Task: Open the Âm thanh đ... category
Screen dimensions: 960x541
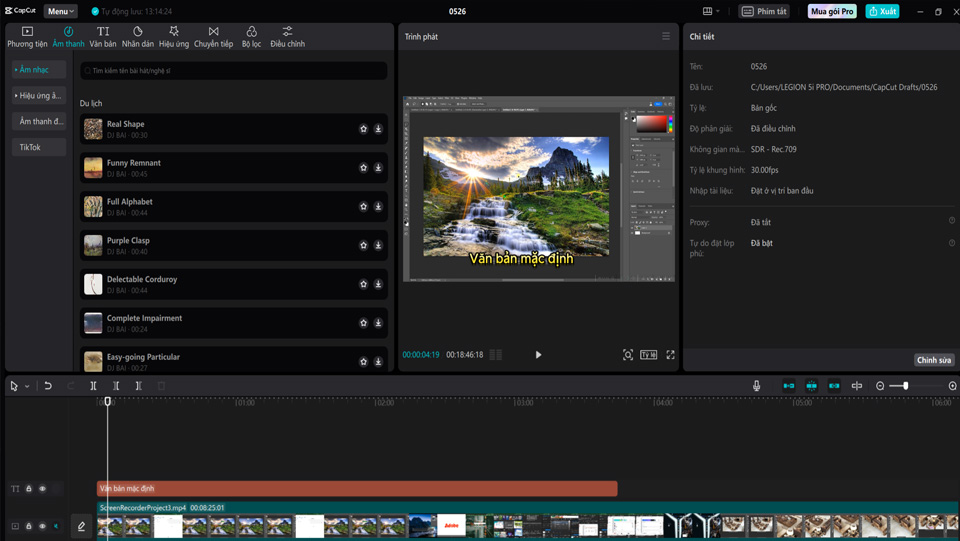Action: tap(39, 121)
